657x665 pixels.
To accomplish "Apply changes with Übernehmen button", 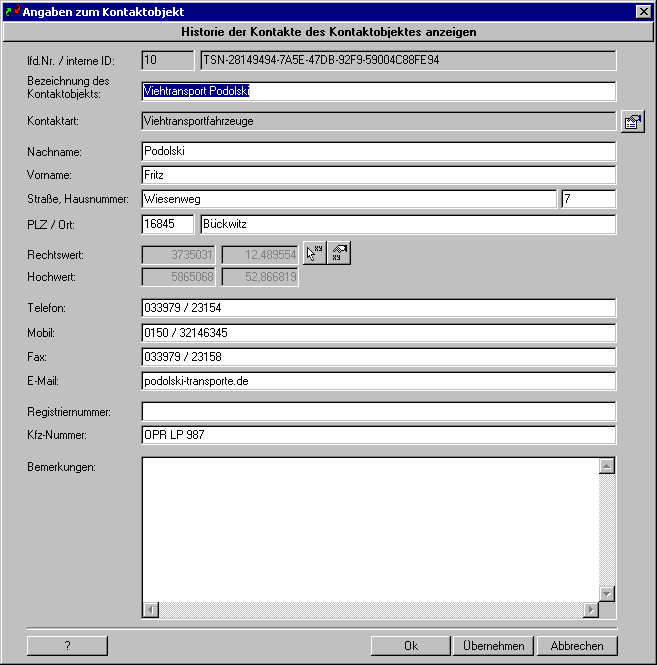I will point(493,645).
